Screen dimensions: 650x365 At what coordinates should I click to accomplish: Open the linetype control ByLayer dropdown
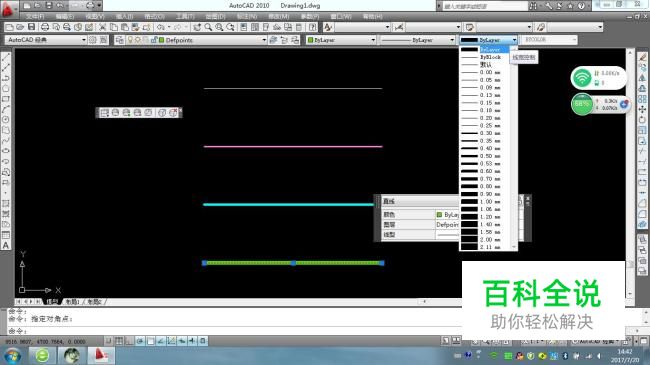[452, 40]
